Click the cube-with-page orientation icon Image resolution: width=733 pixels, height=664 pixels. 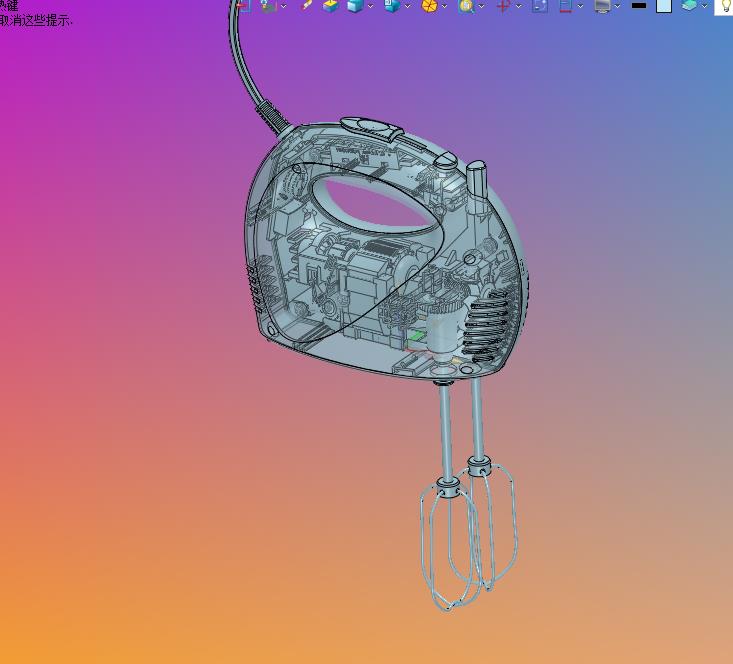point(392,6)
